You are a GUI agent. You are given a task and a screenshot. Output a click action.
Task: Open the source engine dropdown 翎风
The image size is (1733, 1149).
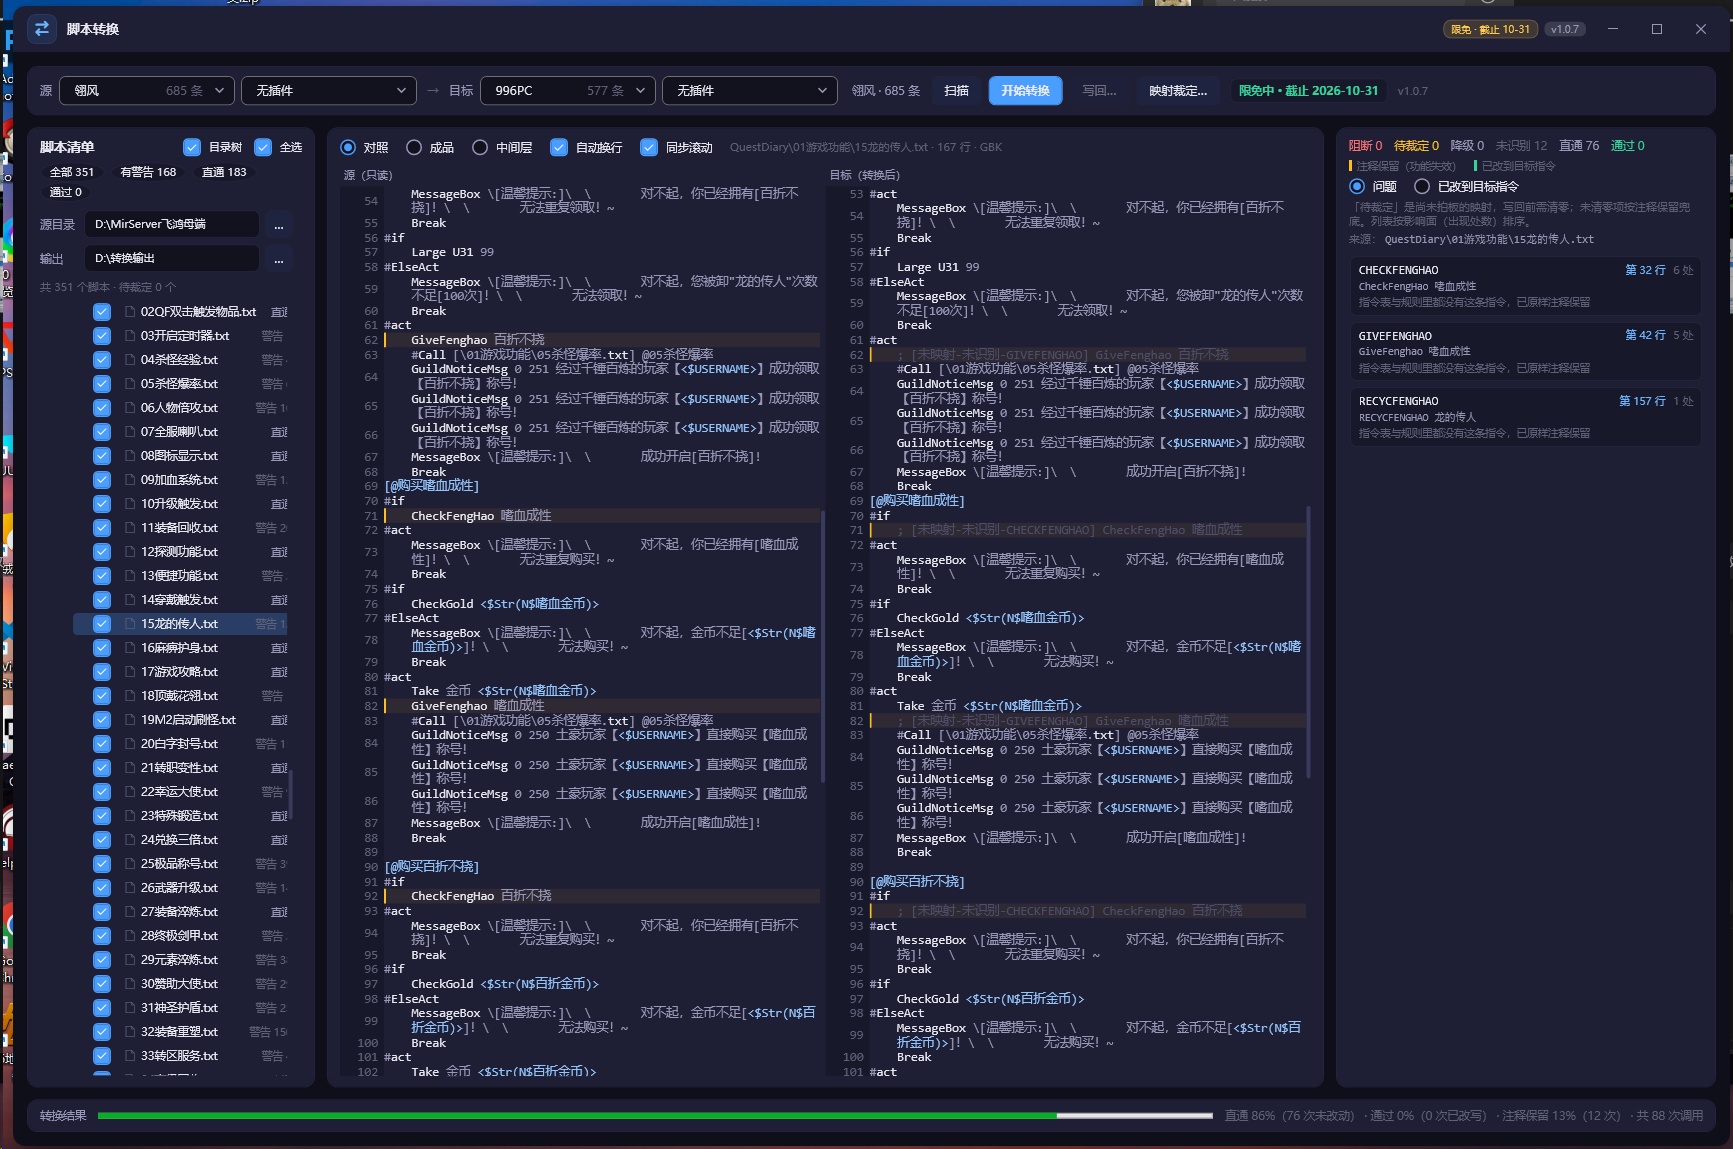147,91
